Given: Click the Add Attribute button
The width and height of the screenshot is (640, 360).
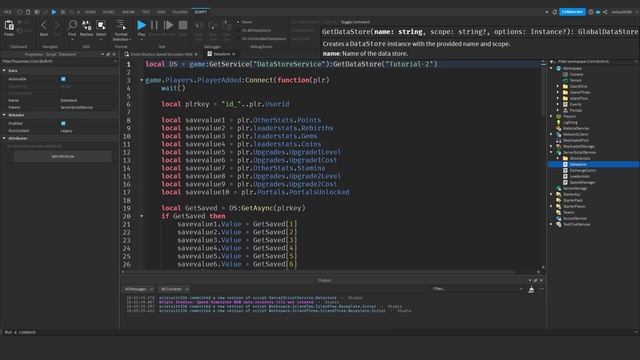Looking at the screenshot, I should (63, 156).
